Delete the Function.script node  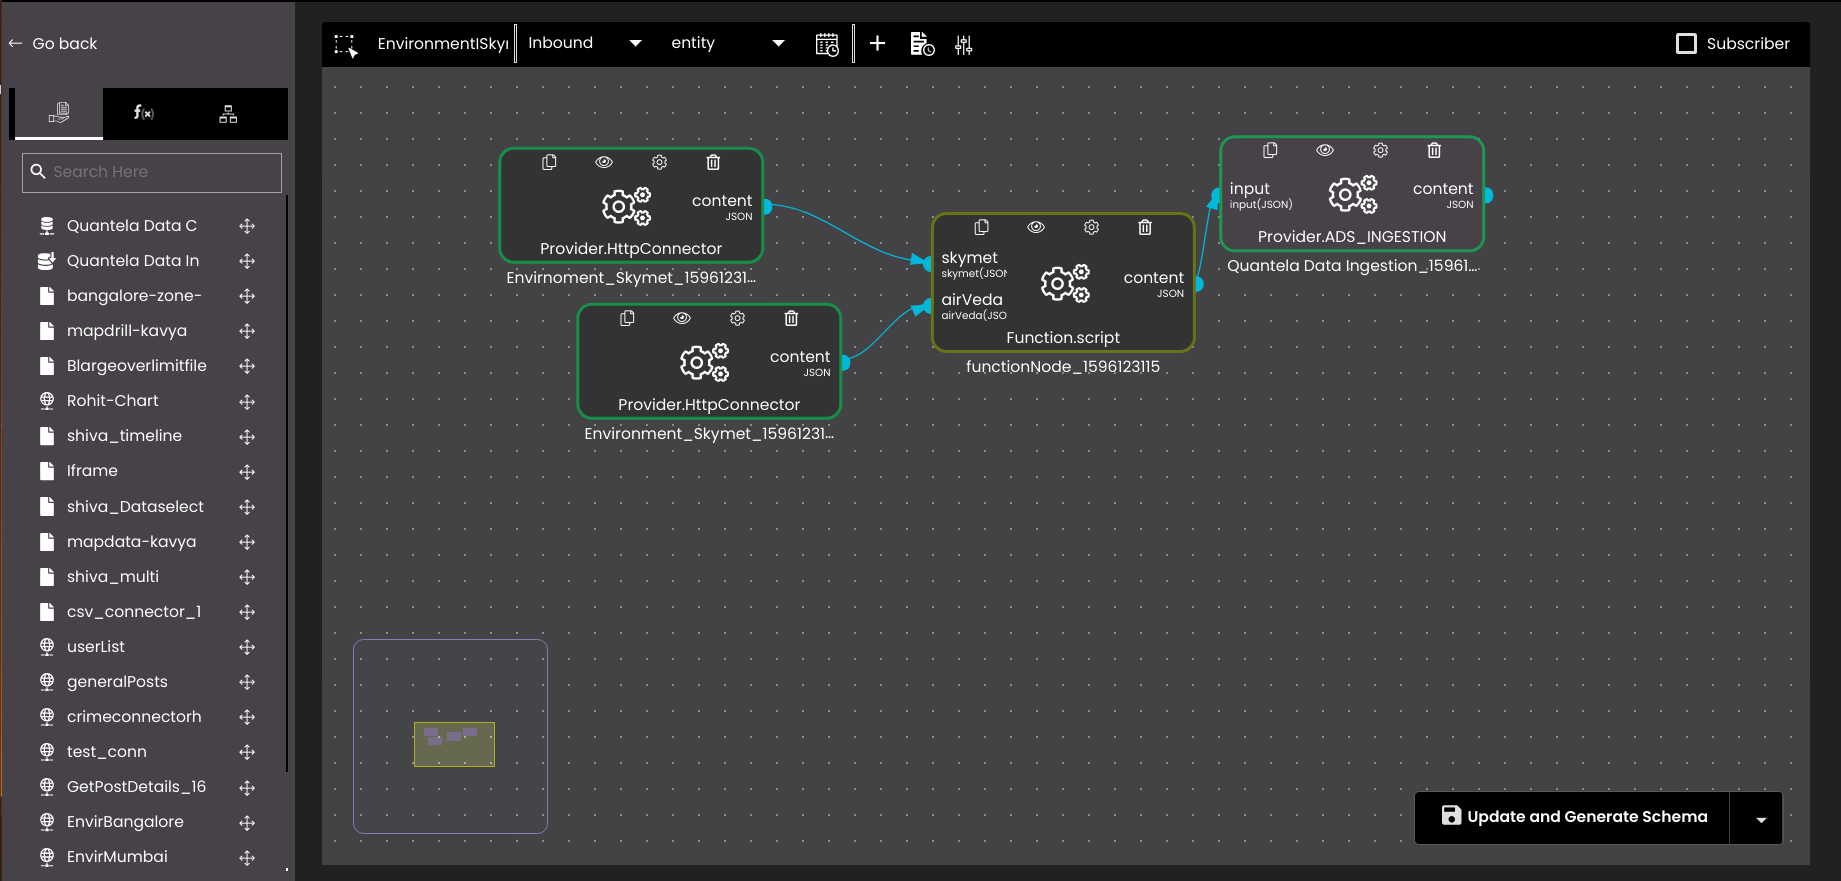pos(1145,227)
